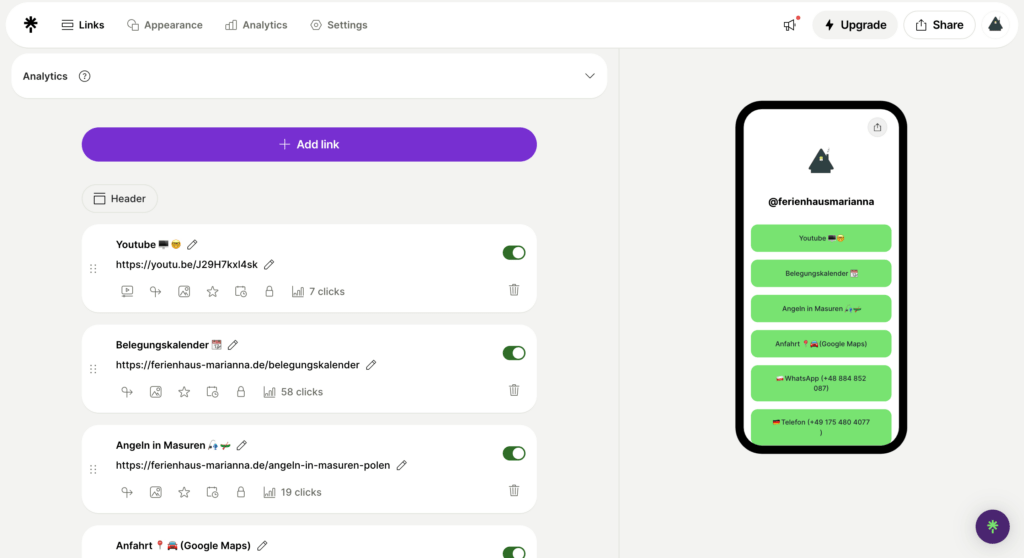This screenshot has width=1024, height=558.
Task: Edit the Angeln in Masuren title
Action: [242, 446]
